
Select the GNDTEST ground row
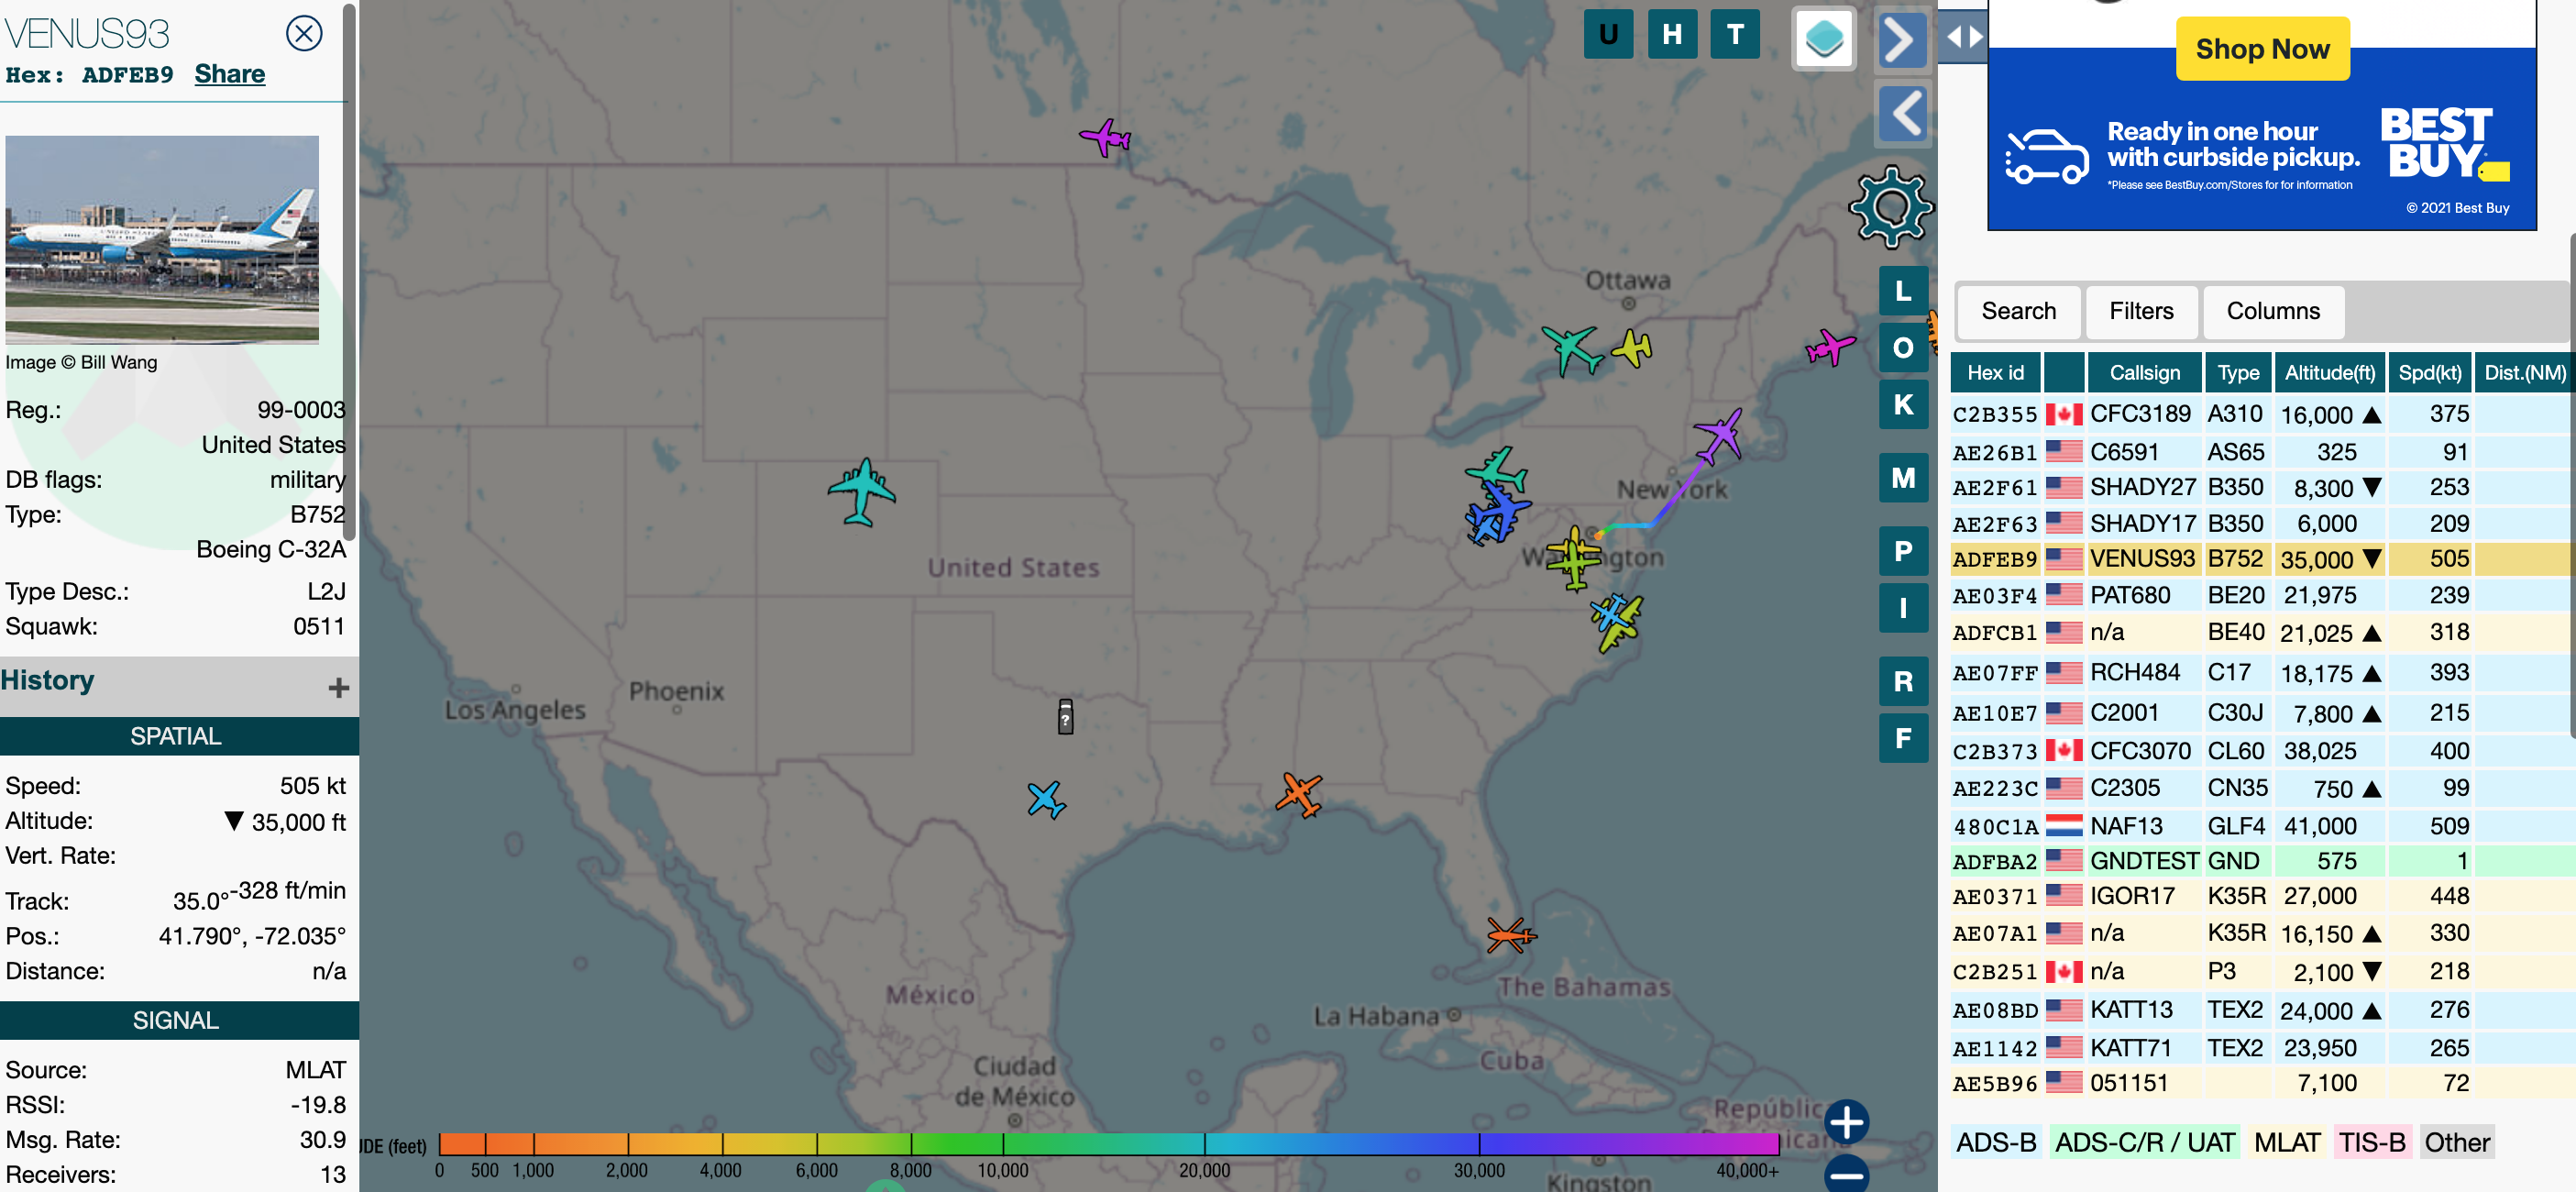(2262, 861)
